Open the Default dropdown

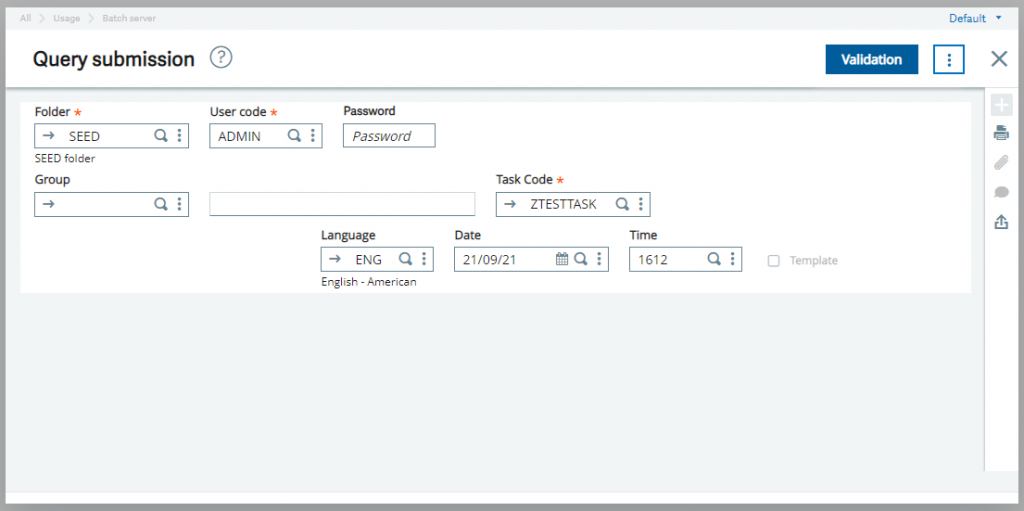pyautogui.click(x=975, y=18)
